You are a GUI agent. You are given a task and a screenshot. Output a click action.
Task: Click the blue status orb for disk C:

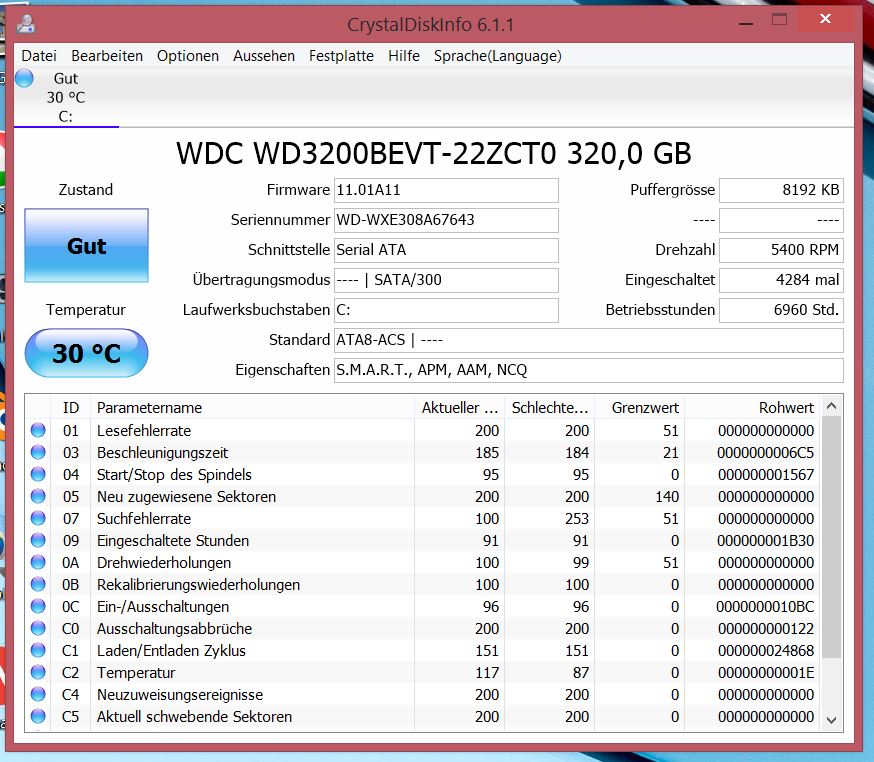(25, 79)
